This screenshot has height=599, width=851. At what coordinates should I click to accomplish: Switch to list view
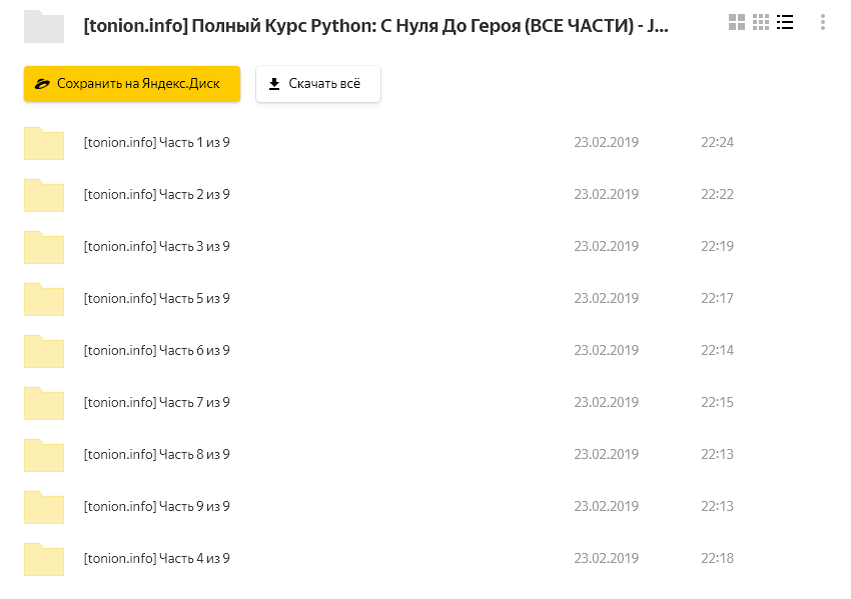pyautogui.click(x=785, y=22)
